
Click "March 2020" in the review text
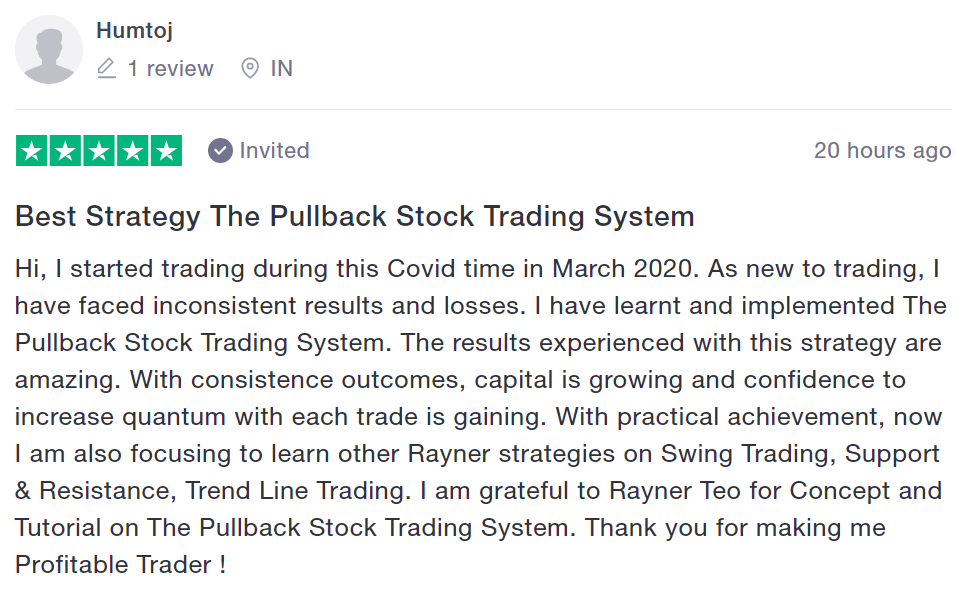tap(622, 268)
